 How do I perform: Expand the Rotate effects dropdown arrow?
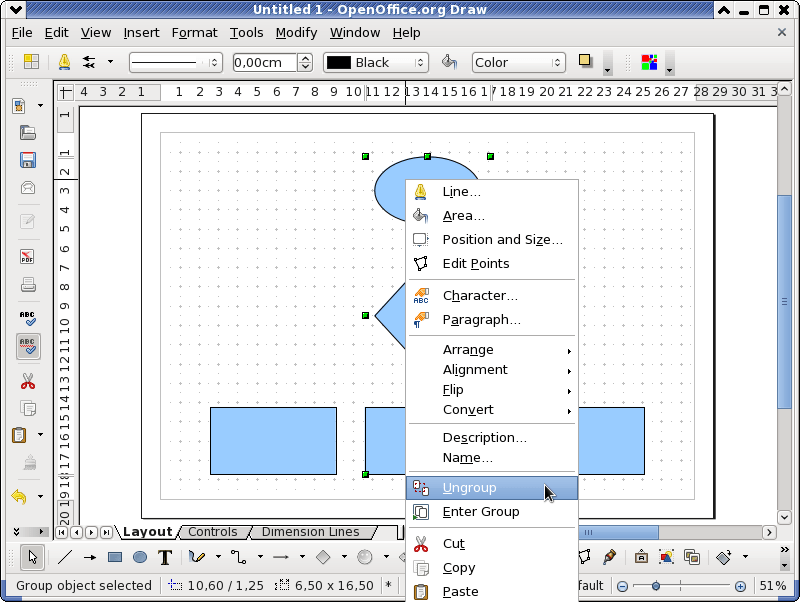point(745,557)
